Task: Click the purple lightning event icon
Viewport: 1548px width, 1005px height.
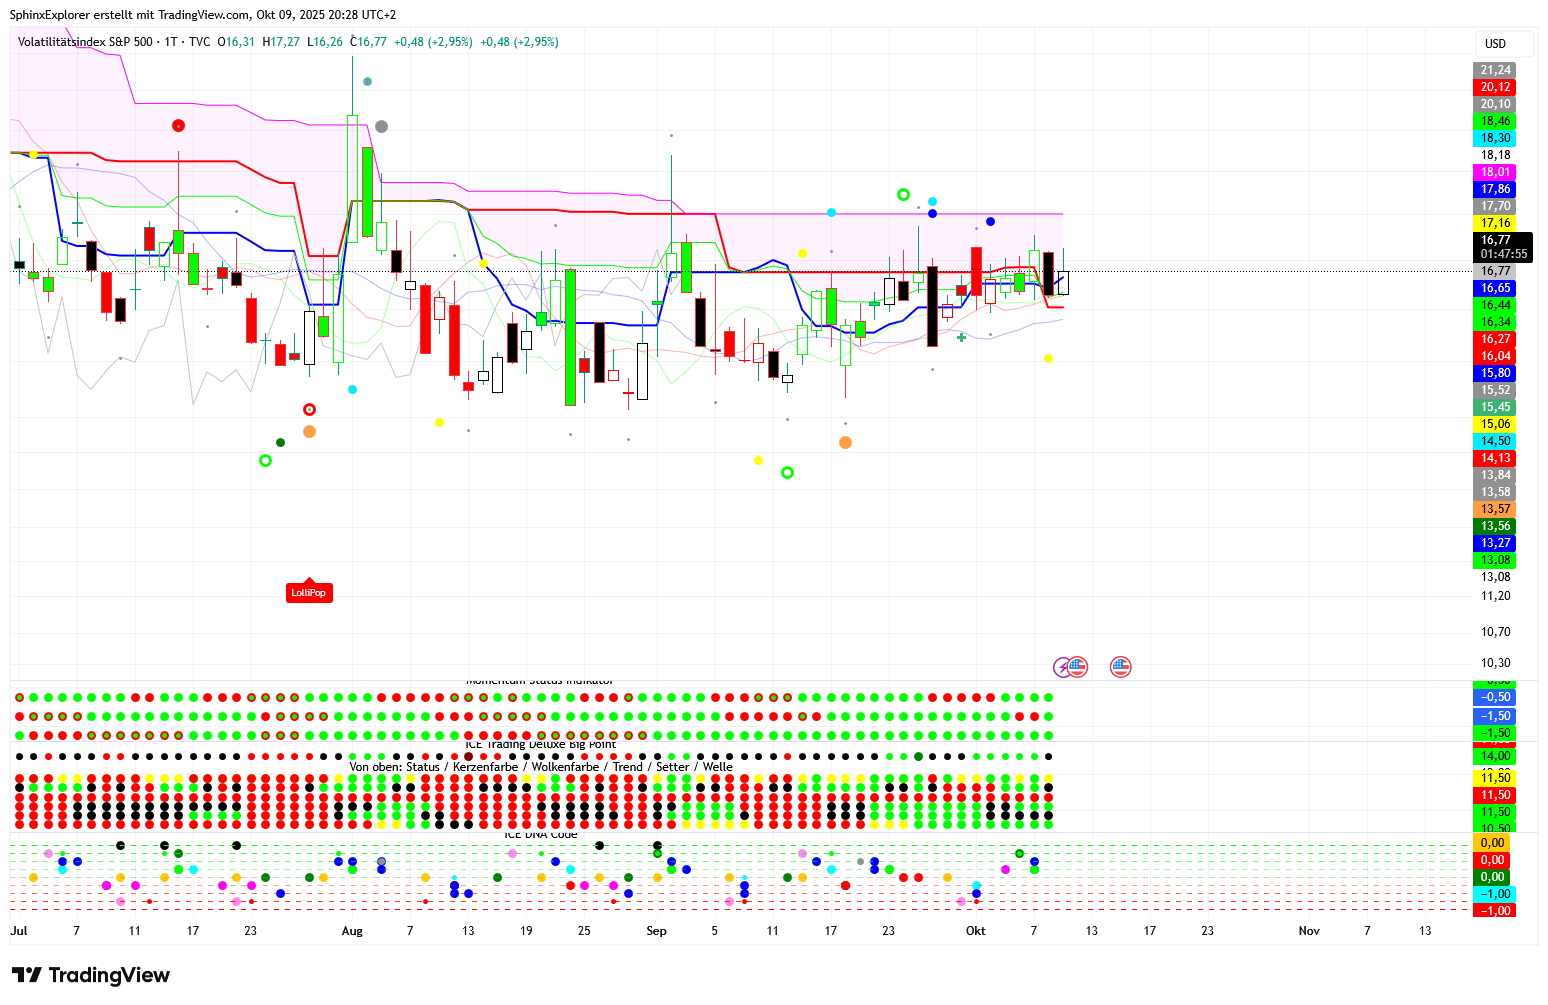Action: (1063, 667)
